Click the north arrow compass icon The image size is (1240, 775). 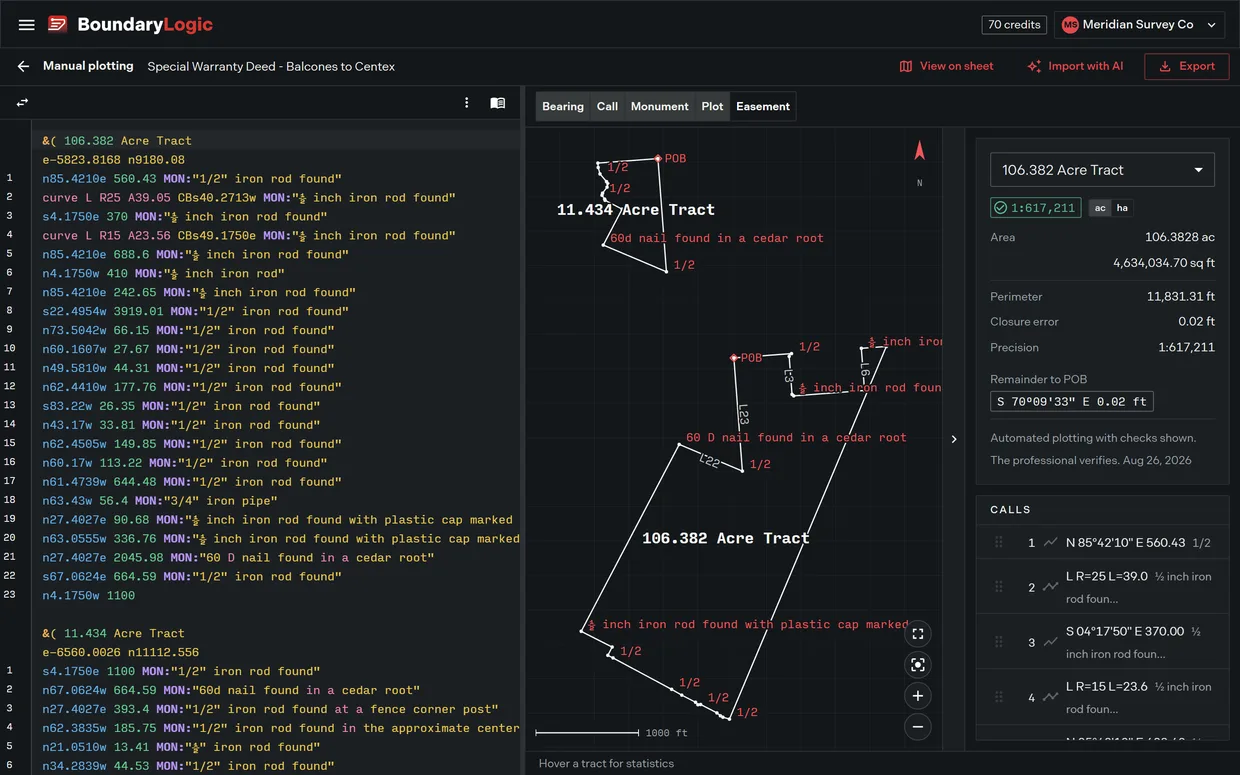click(920, 151)
